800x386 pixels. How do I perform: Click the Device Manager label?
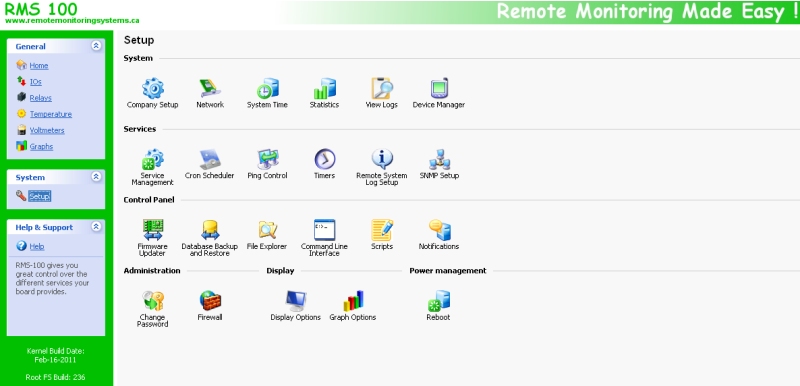(x=439, y=105)
